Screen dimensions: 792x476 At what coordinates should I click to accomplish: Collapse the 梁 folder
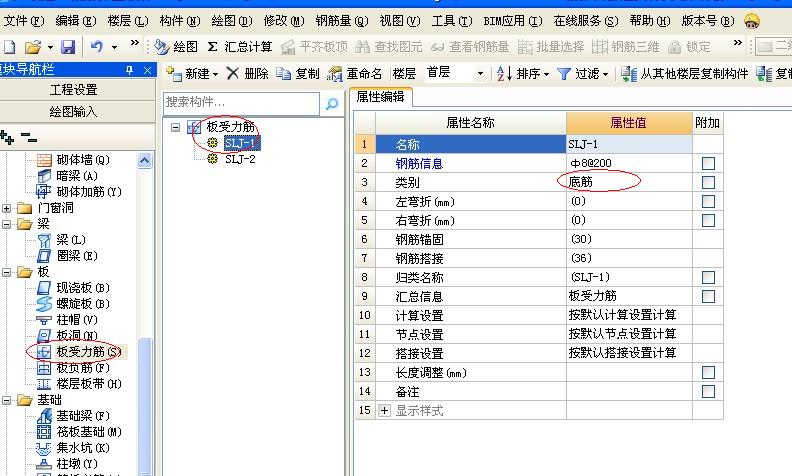[6, 224]
